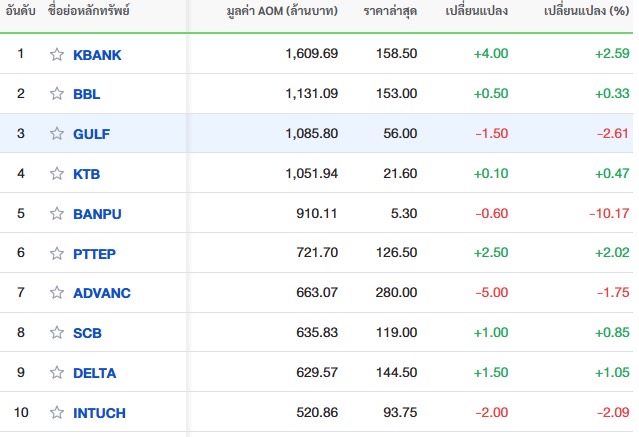Image resolution: width=639 pixels, height=437 pixels.
Task: Select PTTEP AOM value 721.70
Action: tap(317, 252)
